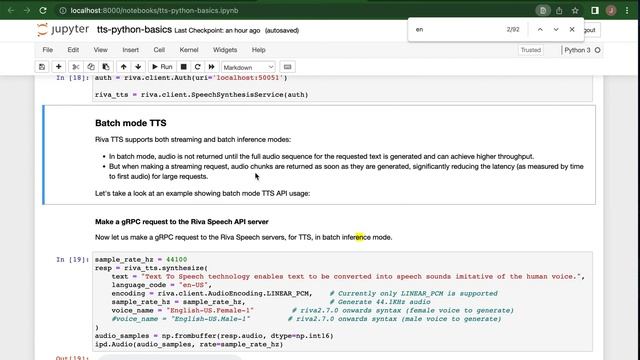Move selected cell up arrow
The image size is (640, 360).
pos(123,67)
